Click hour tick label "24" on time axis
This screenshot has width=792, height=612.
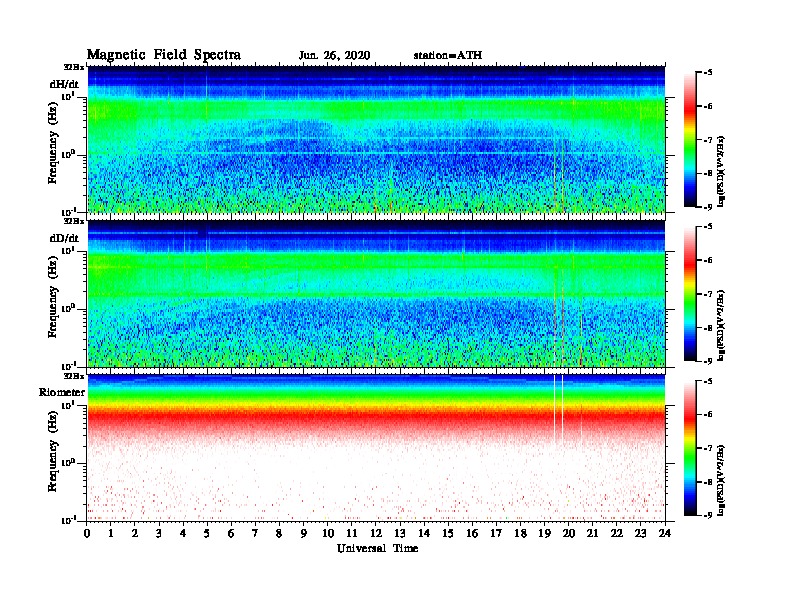pyautogui.click(x=665, y=534)
